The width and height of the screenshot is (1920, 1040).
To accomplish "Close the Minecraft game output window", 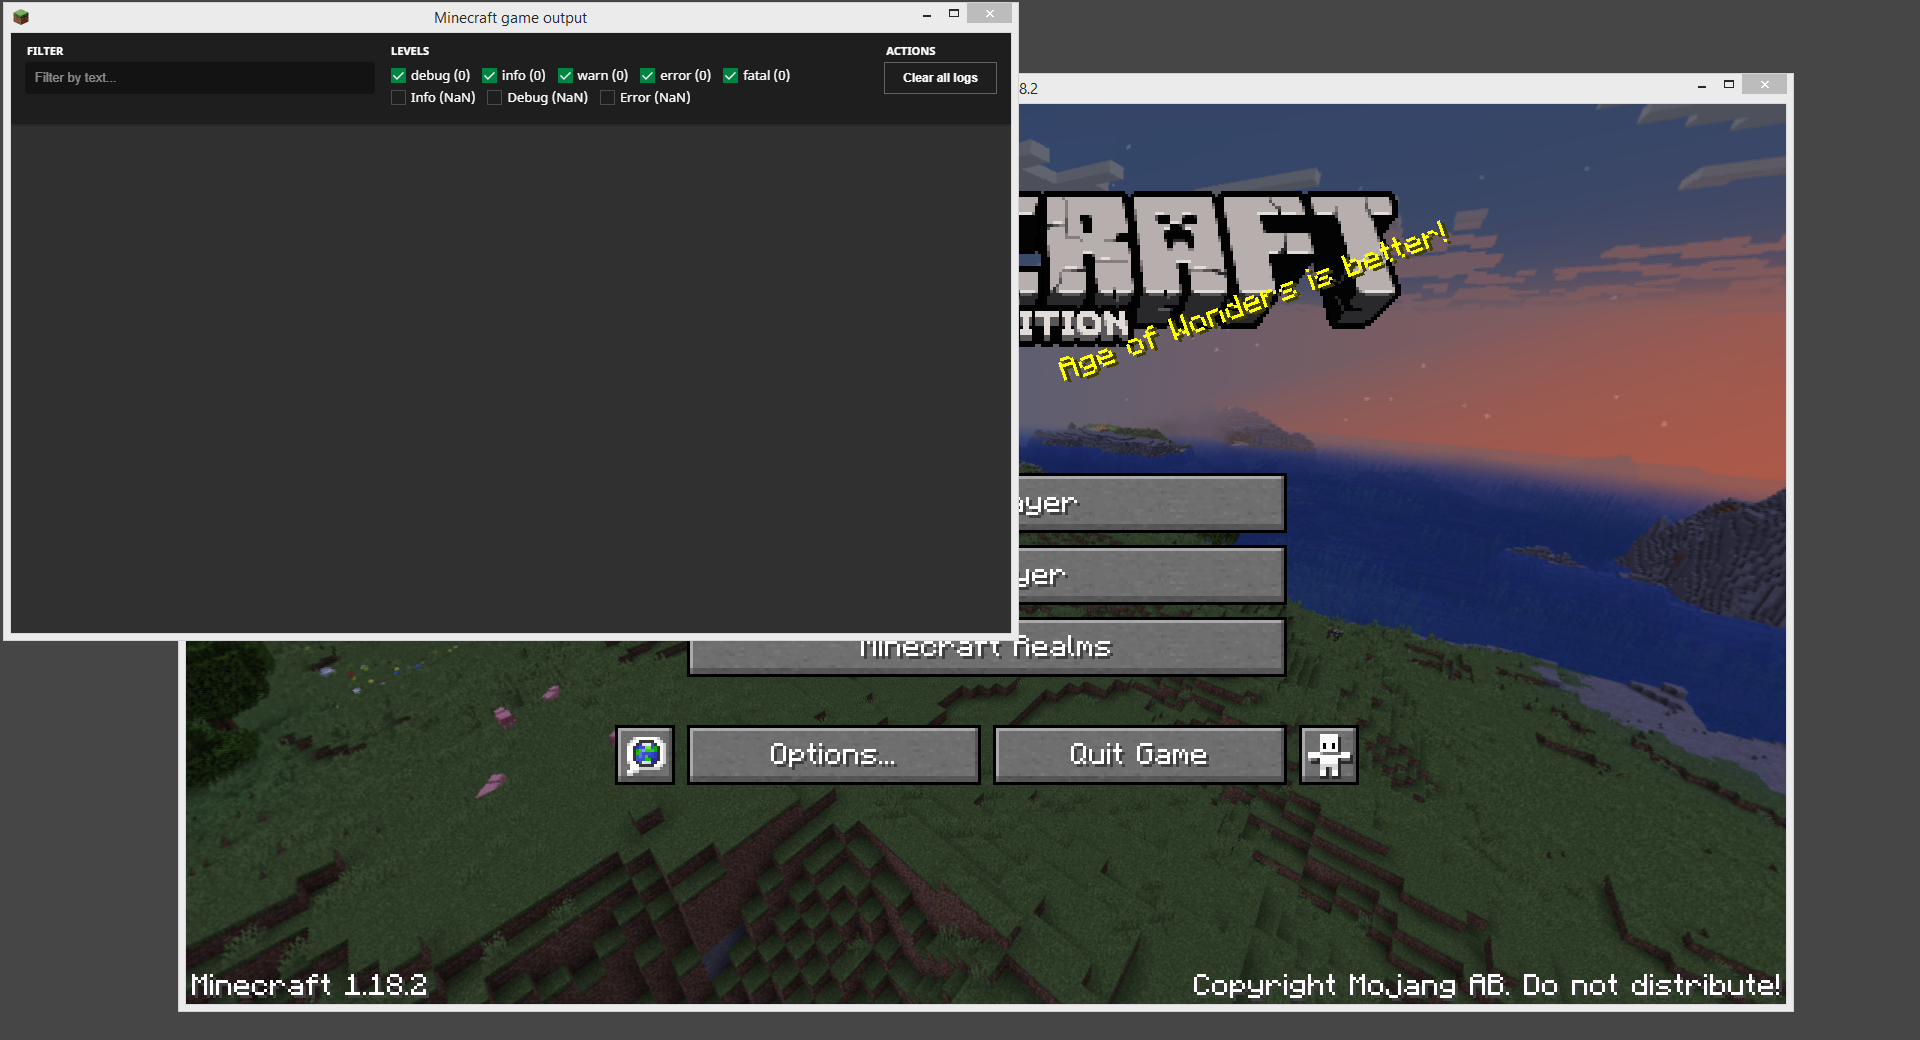I will [x=990, y=14].
